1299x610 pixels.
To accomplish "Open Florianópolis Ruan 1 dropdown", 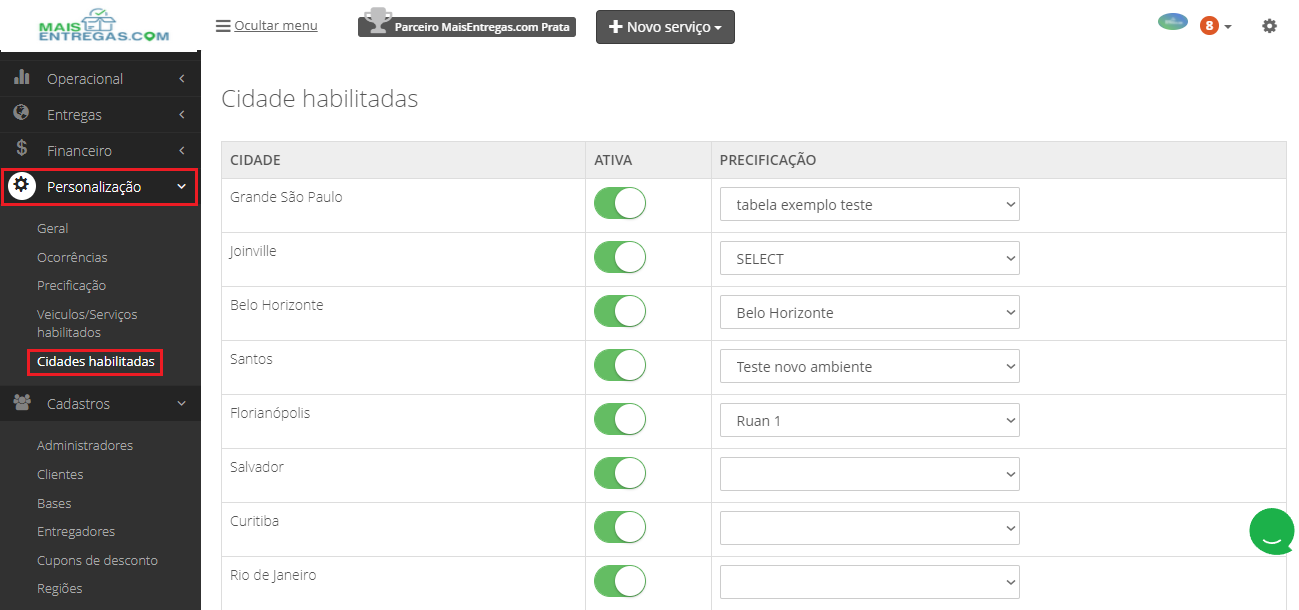I will (x=870, y=420).
